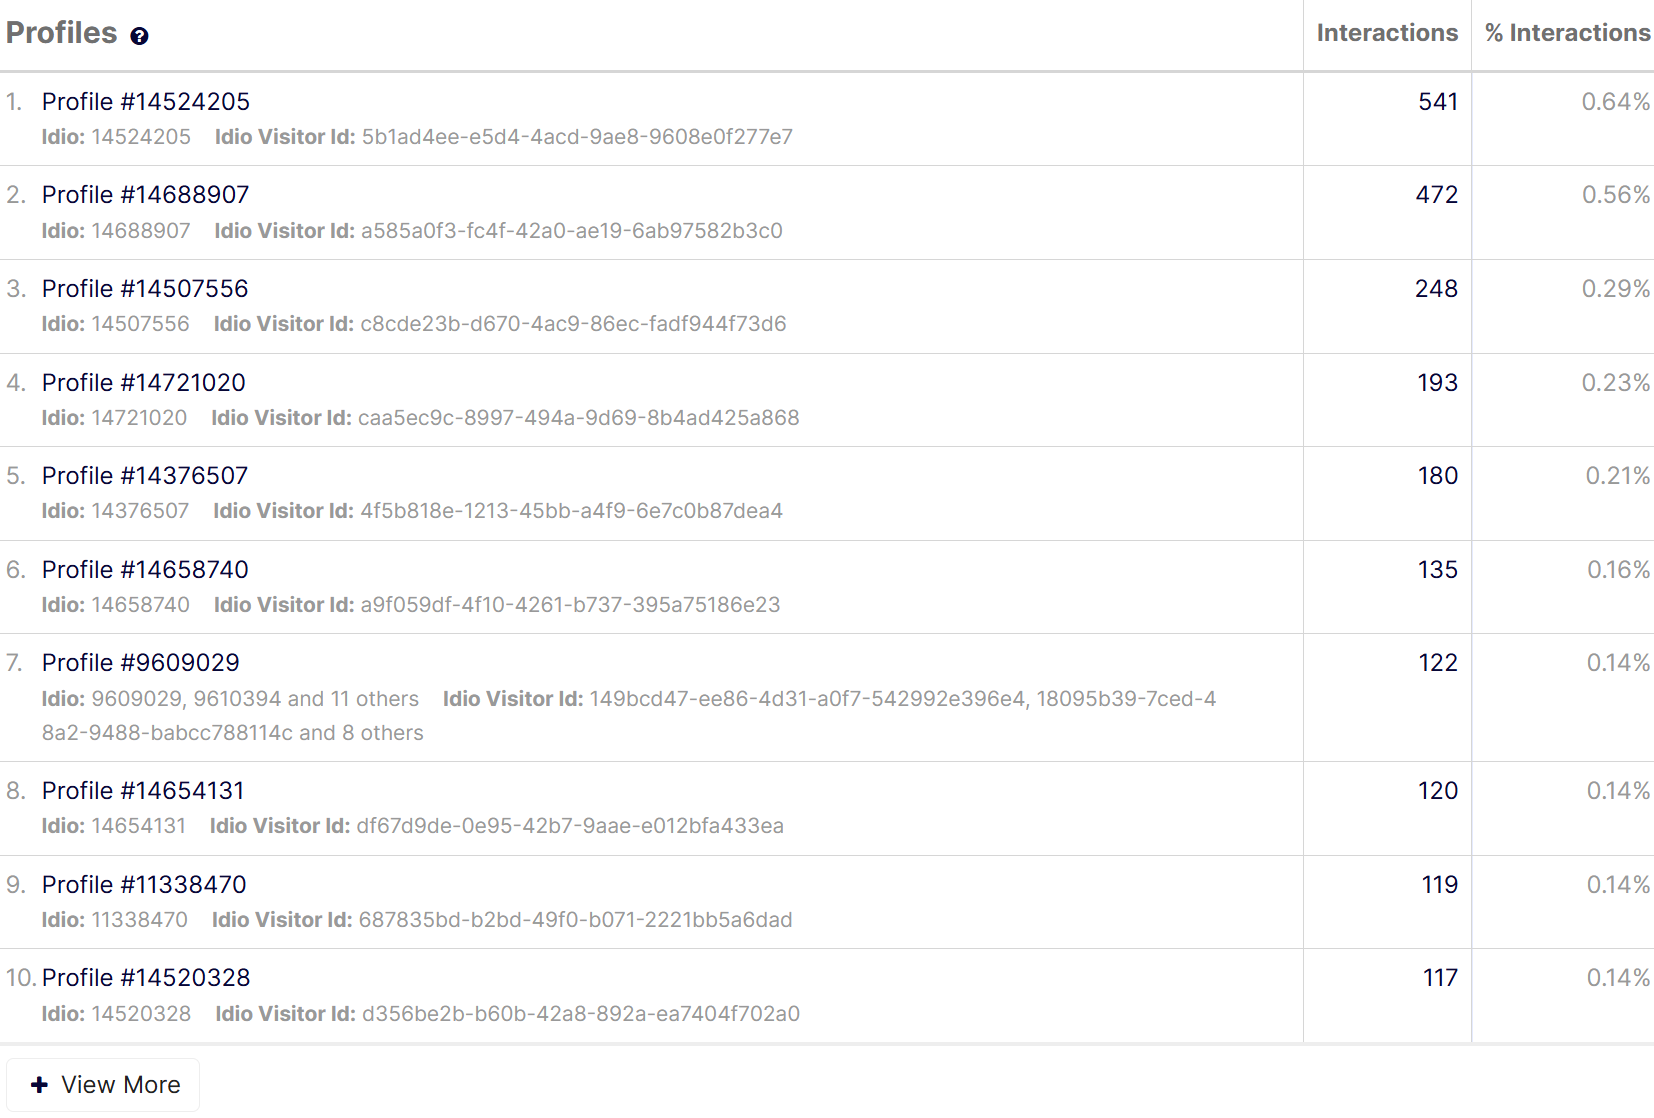This screenshot has width=1654, height=1118.
Task: Open Profile #14520328
Action: 146,978
